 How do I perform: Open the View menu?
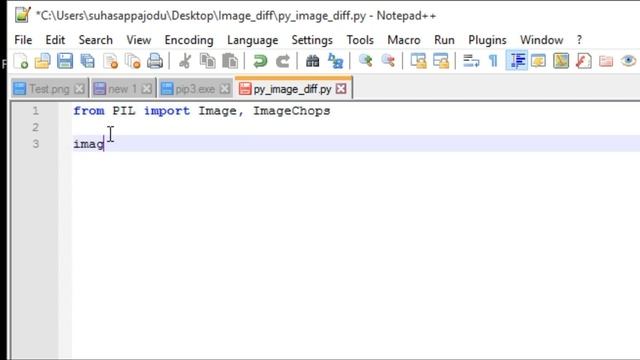(139, 40)
